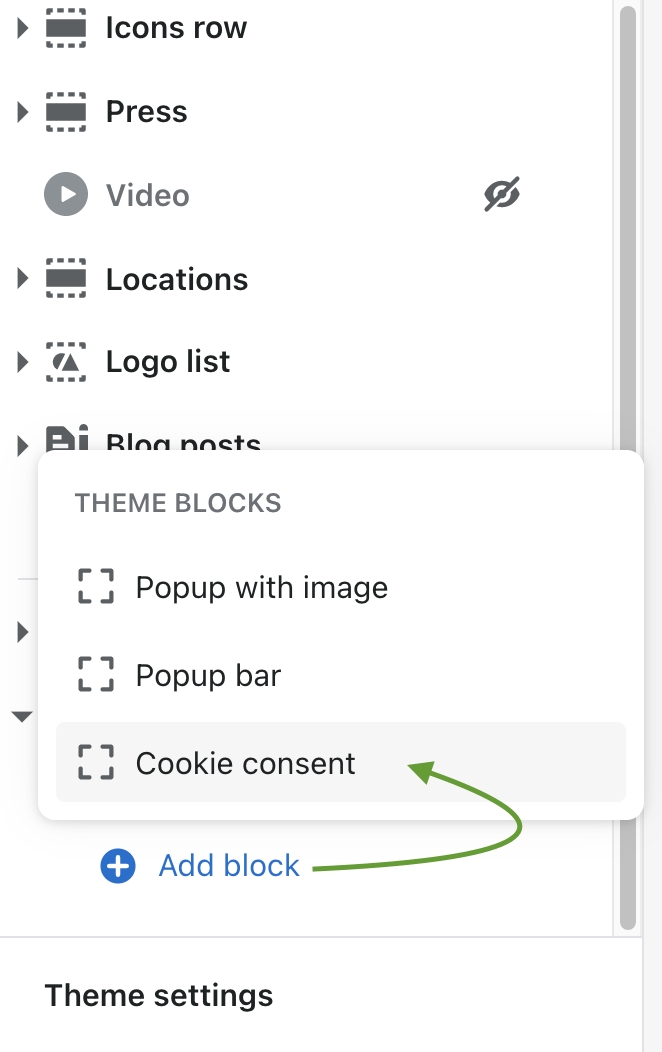The image size is (662, 1052).
Task: Click the blue plus Add block icon
Action: coord(118,866)
